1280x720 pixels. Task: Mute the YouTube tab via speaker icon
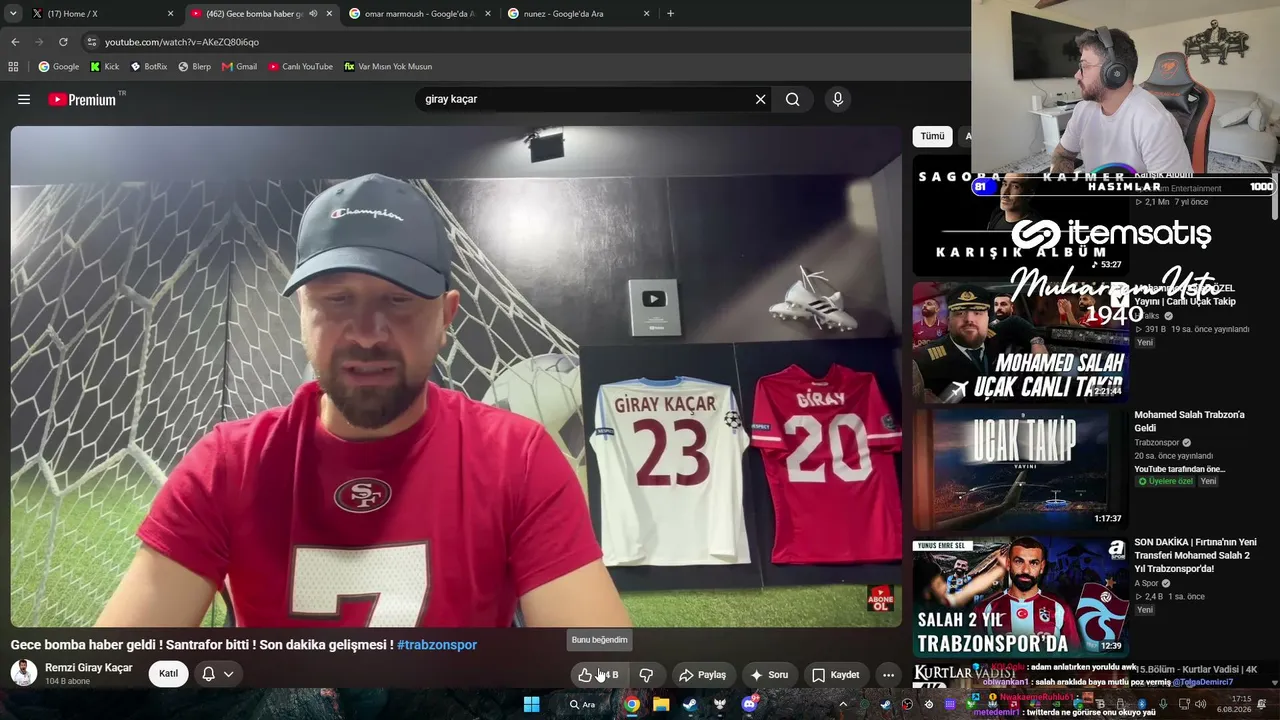pyautogui.click(x=314, y=14)
